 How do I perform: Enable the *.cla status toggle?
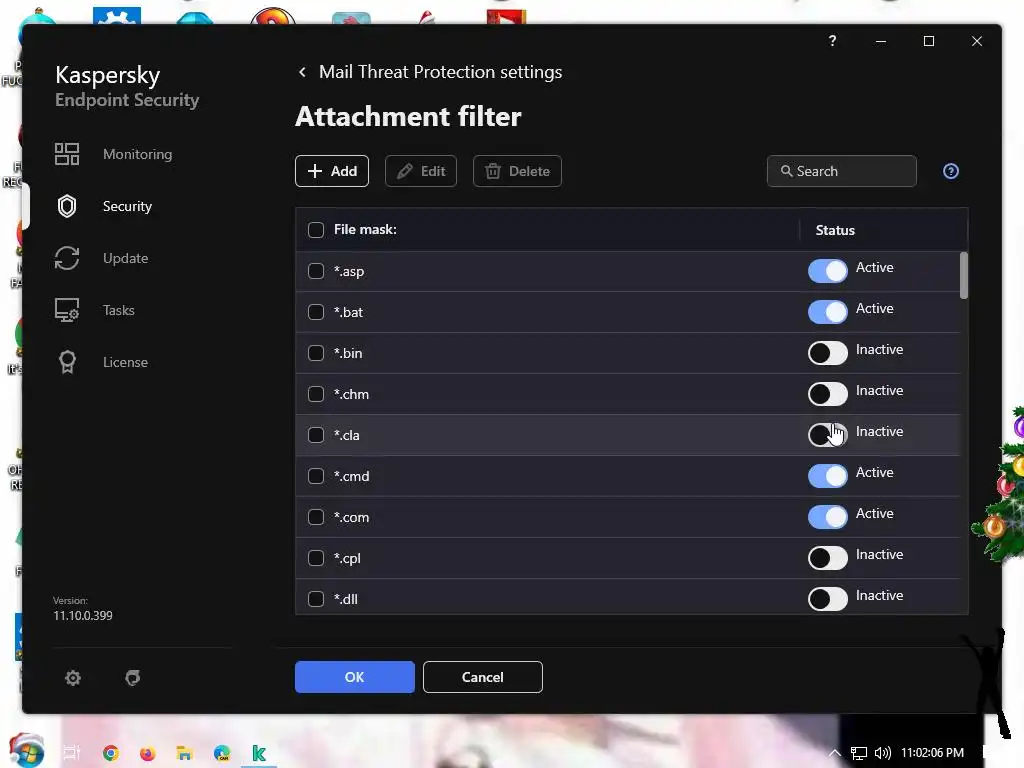827,434
